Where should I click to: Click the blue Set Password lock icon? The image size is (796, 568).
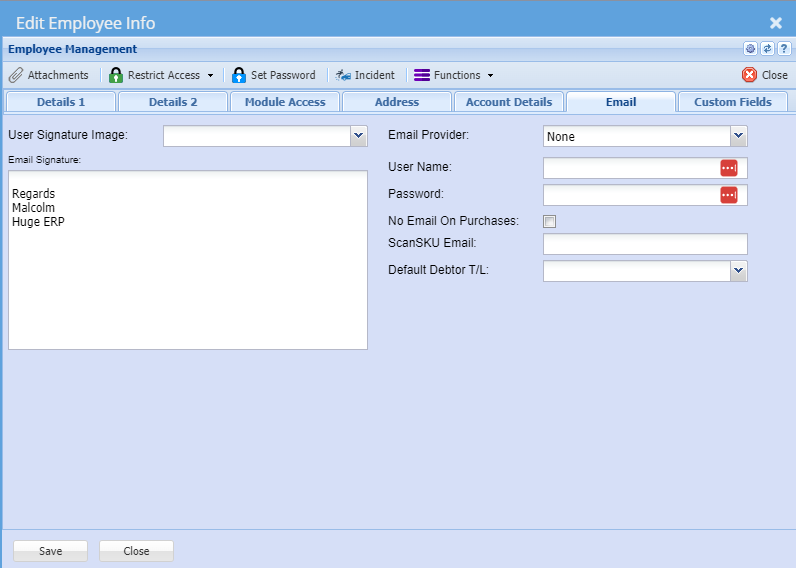(239, 75)
